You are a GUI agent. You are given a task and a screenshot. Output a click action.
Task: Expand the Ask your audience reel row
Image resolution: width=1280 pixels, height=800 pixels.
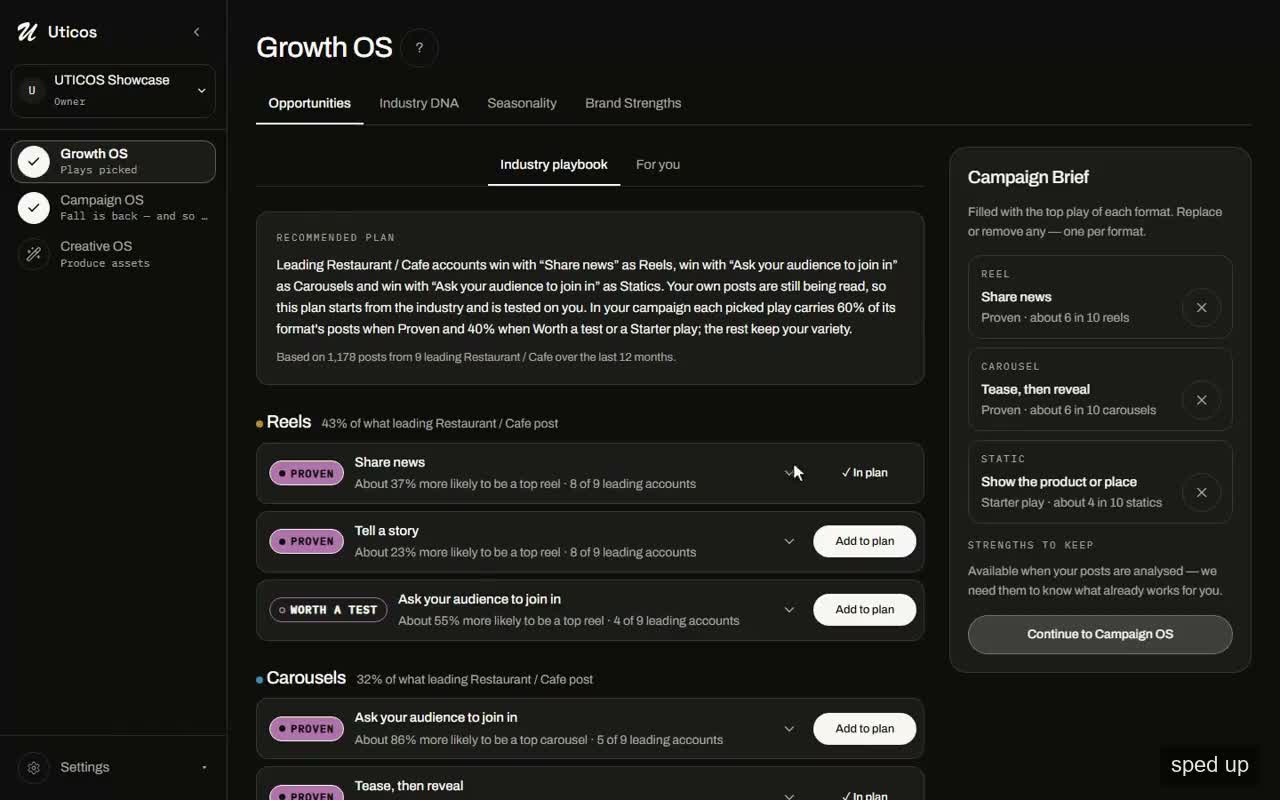click(789, 610)
